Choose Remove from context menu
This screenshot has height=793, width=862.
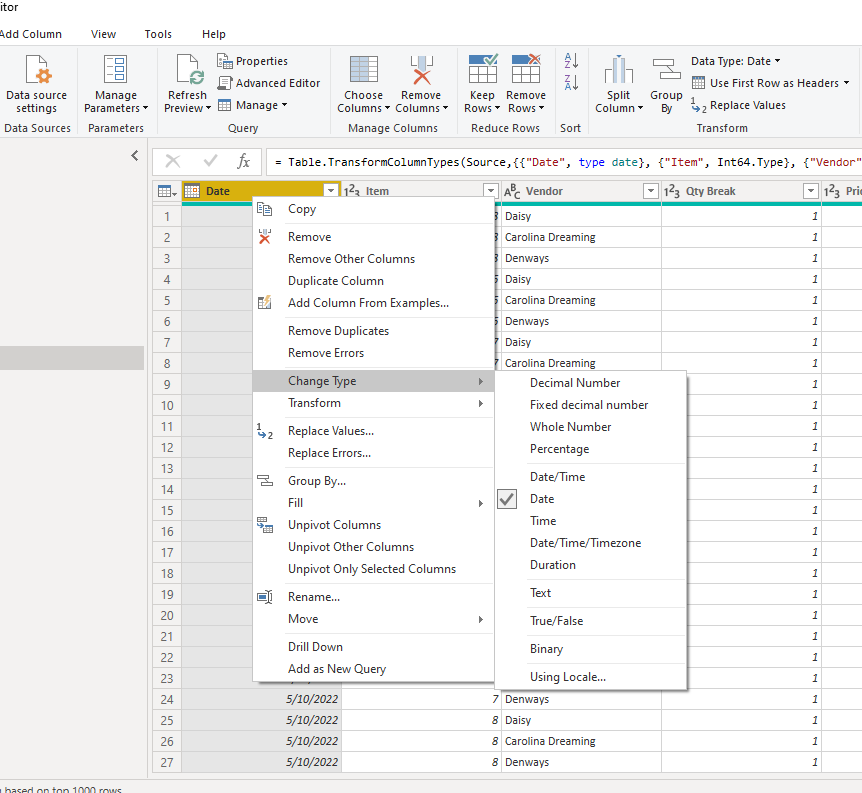[x=373, y=237]
